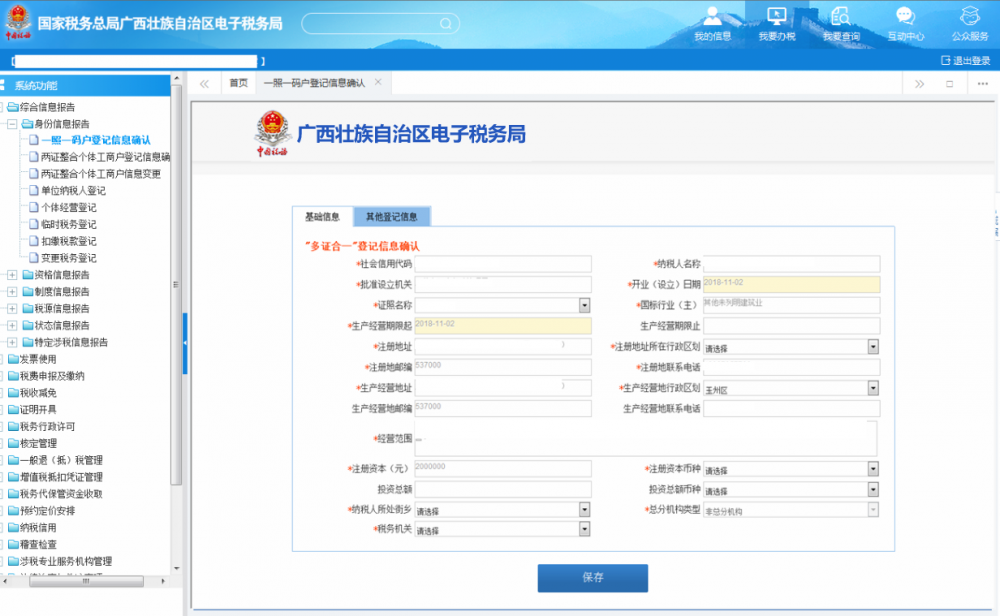Click the magnifier icon in search box
The width and height of the screenshot is (1000, 616).
tap(445, 23)
